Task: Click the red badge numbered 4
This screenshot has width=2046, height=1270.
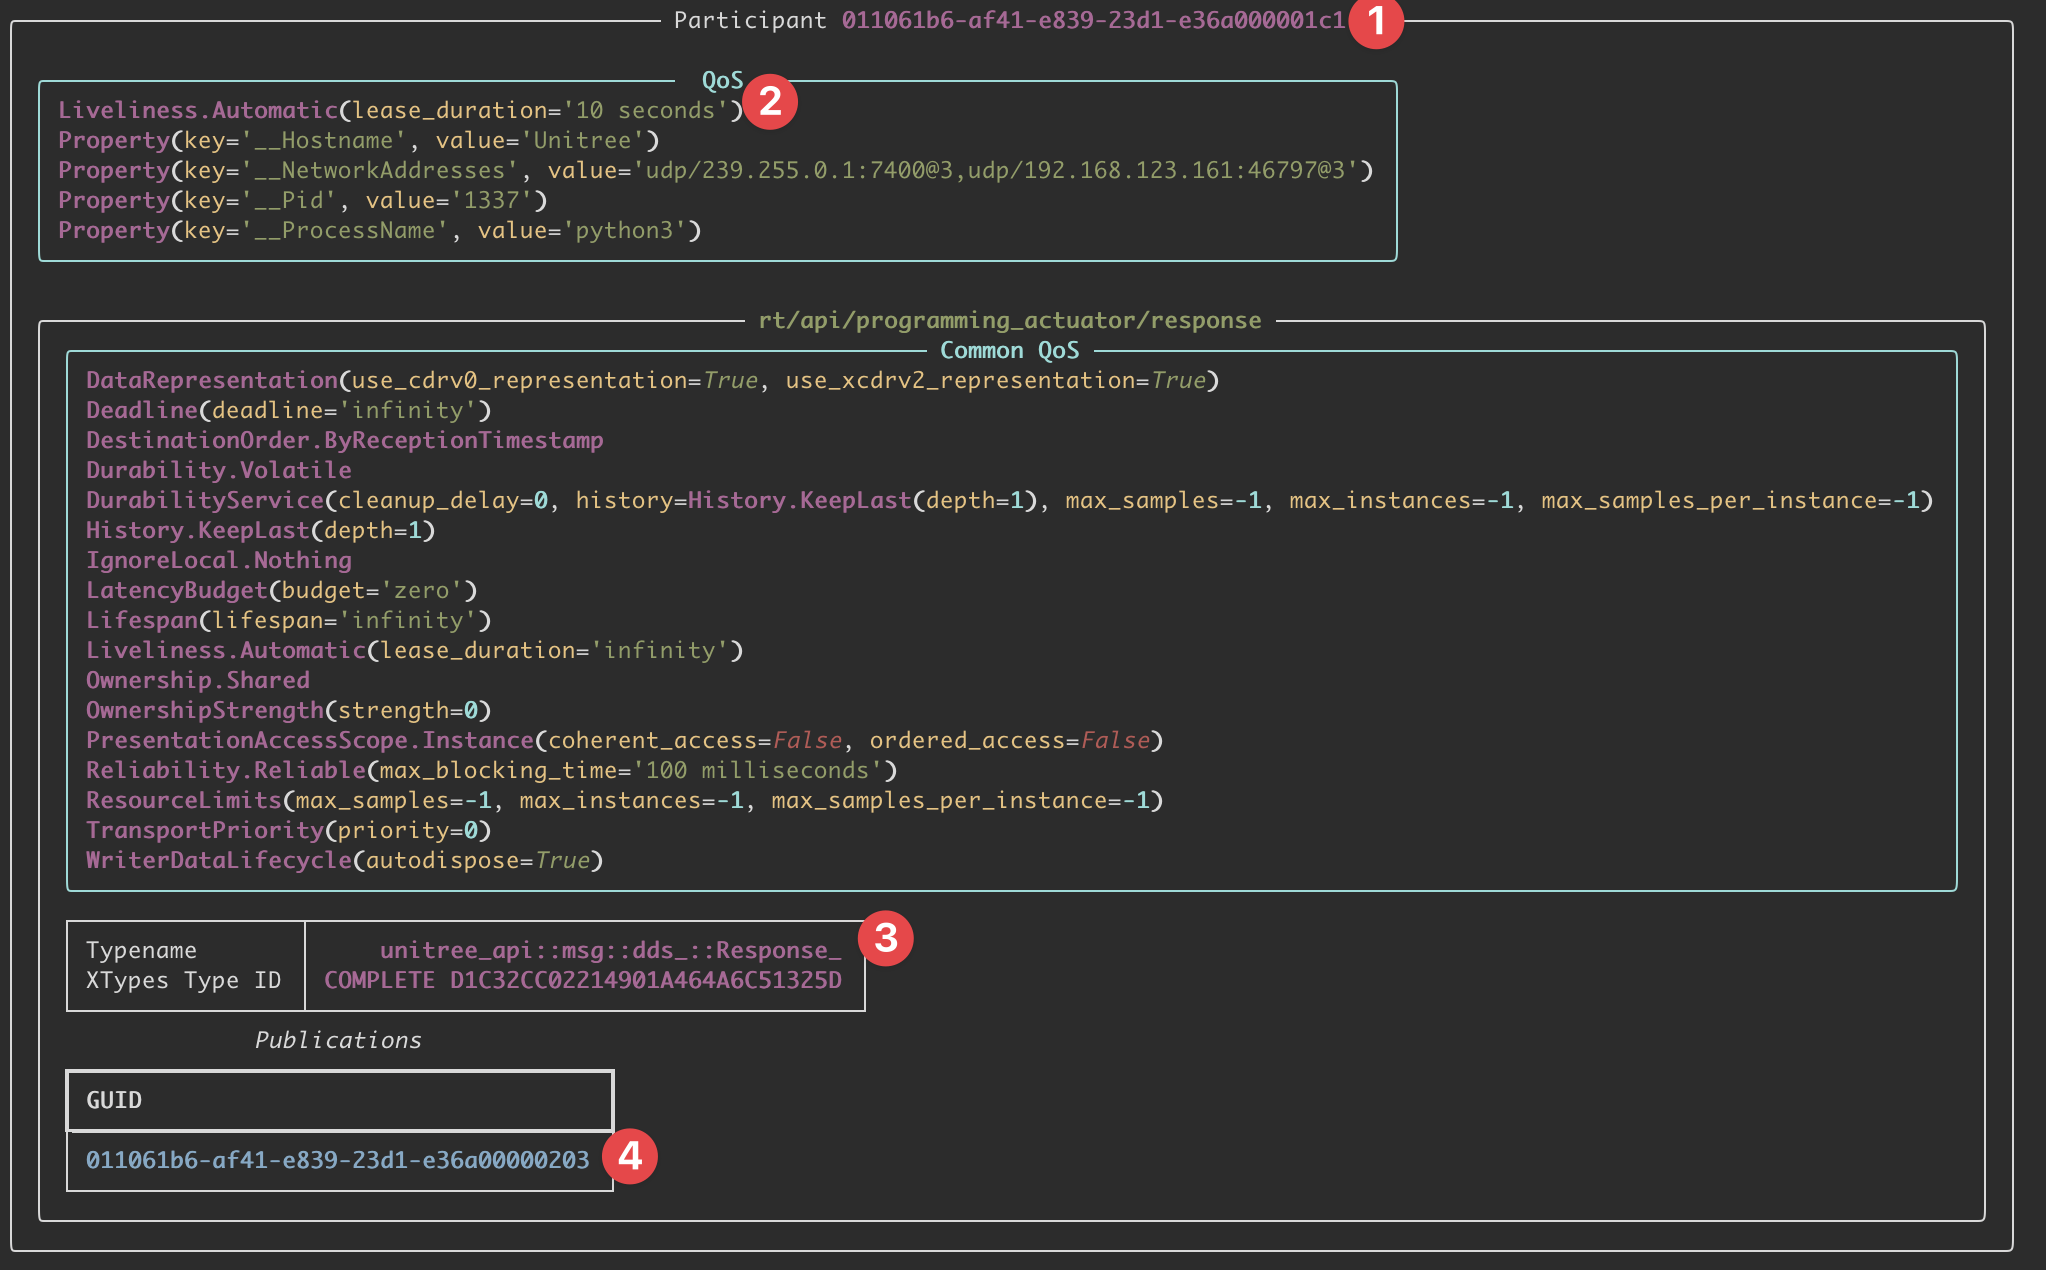Action: [x=630, y=1157]
